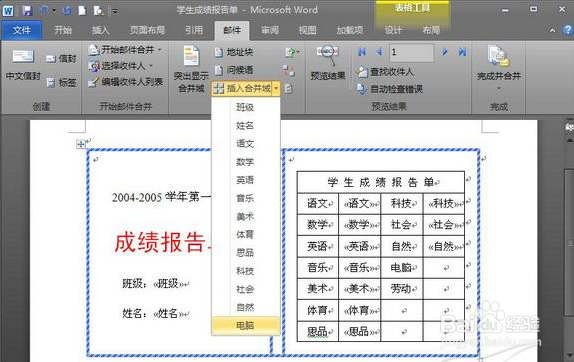
Task: Switch to the 加载项 tab
Action: pyautogui.click(x=350, y=30)
